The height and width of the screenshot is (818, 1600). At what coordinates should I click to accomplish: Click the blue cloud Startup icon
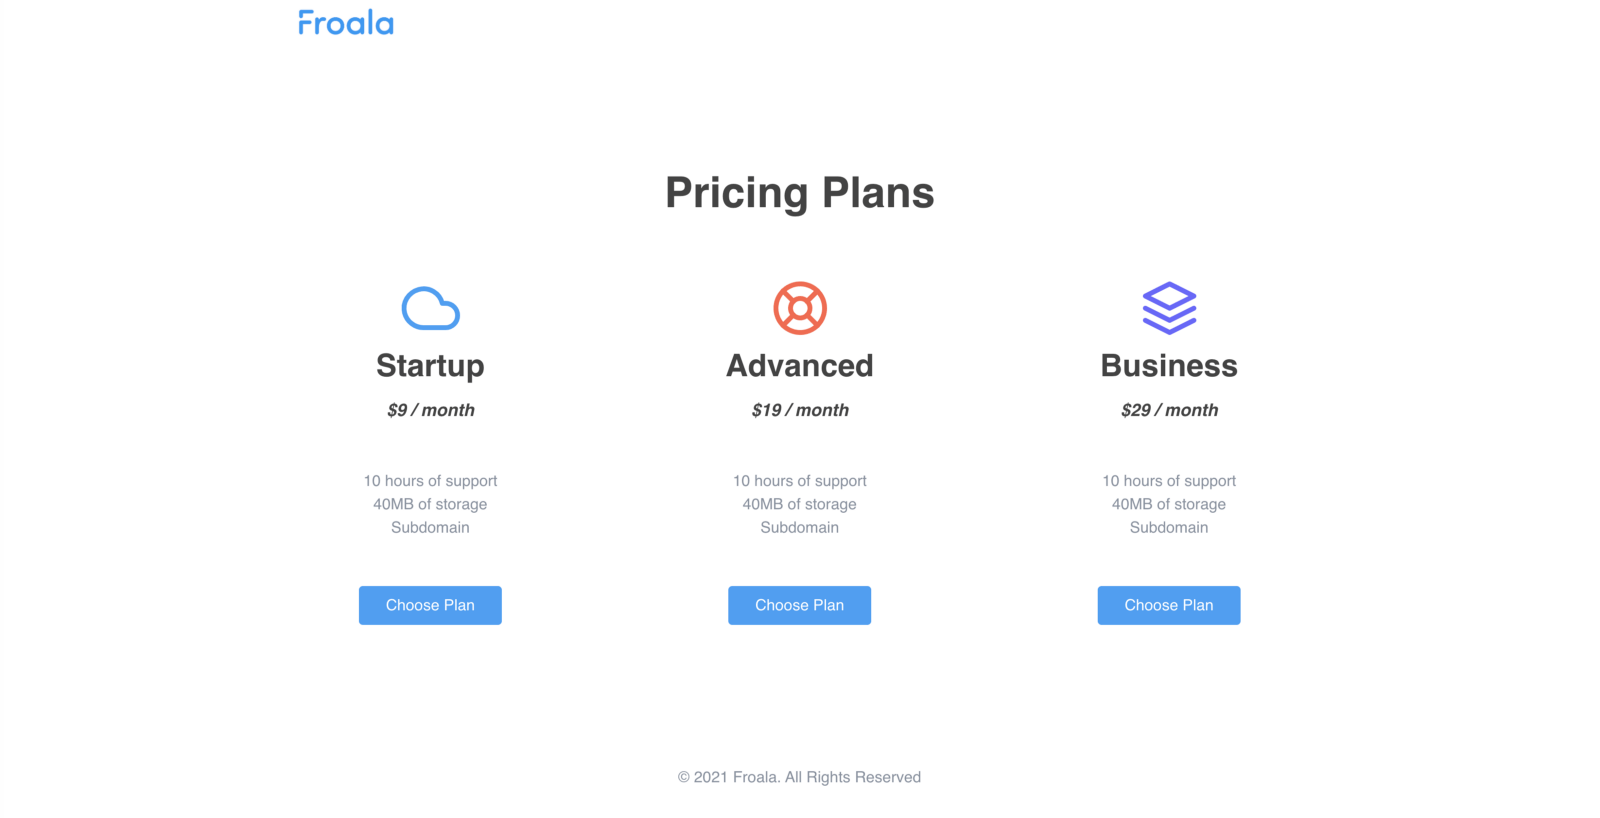point(431,308)
